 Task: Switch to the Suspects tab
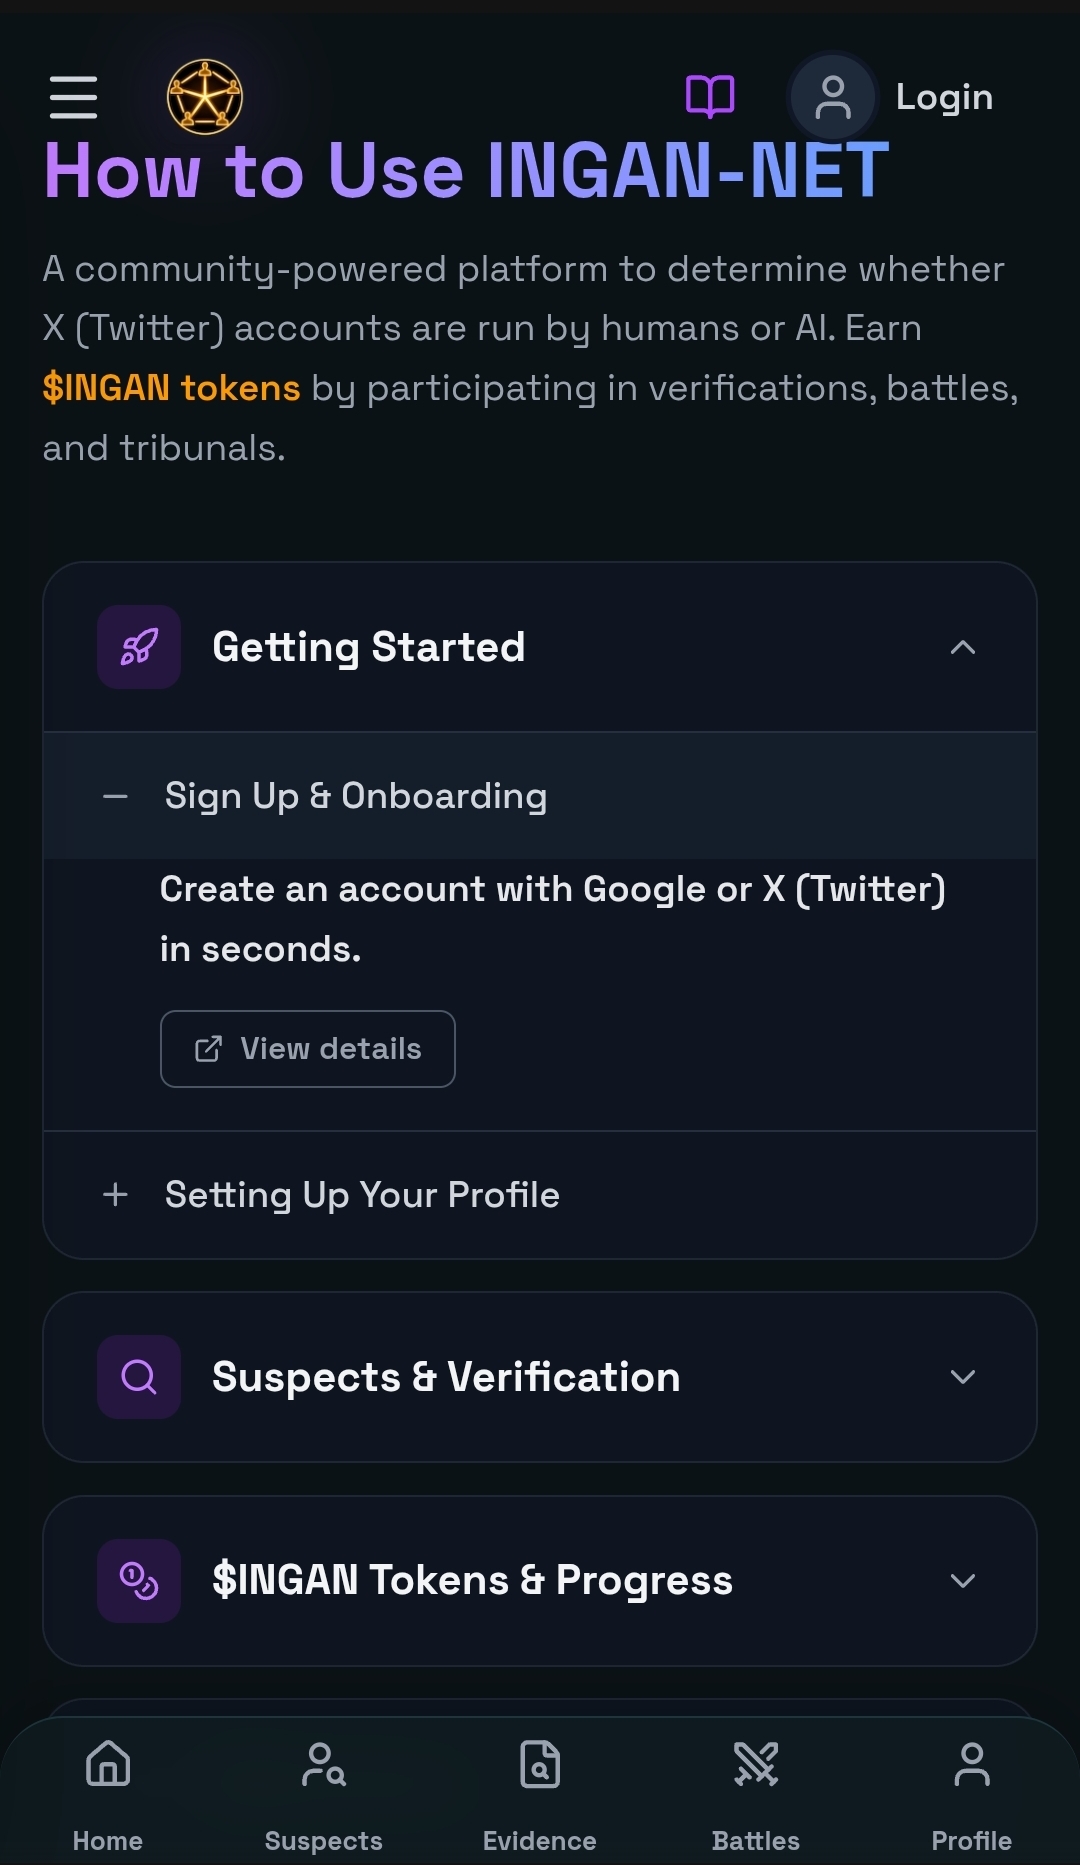click(324, 1790)
